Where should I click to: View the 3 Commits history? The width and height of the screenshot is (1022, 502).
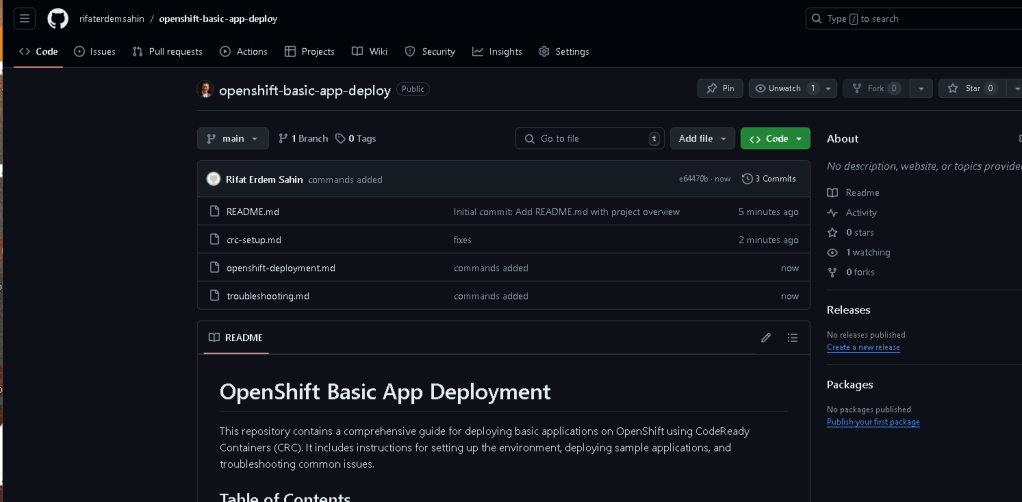tap(769, 179)
